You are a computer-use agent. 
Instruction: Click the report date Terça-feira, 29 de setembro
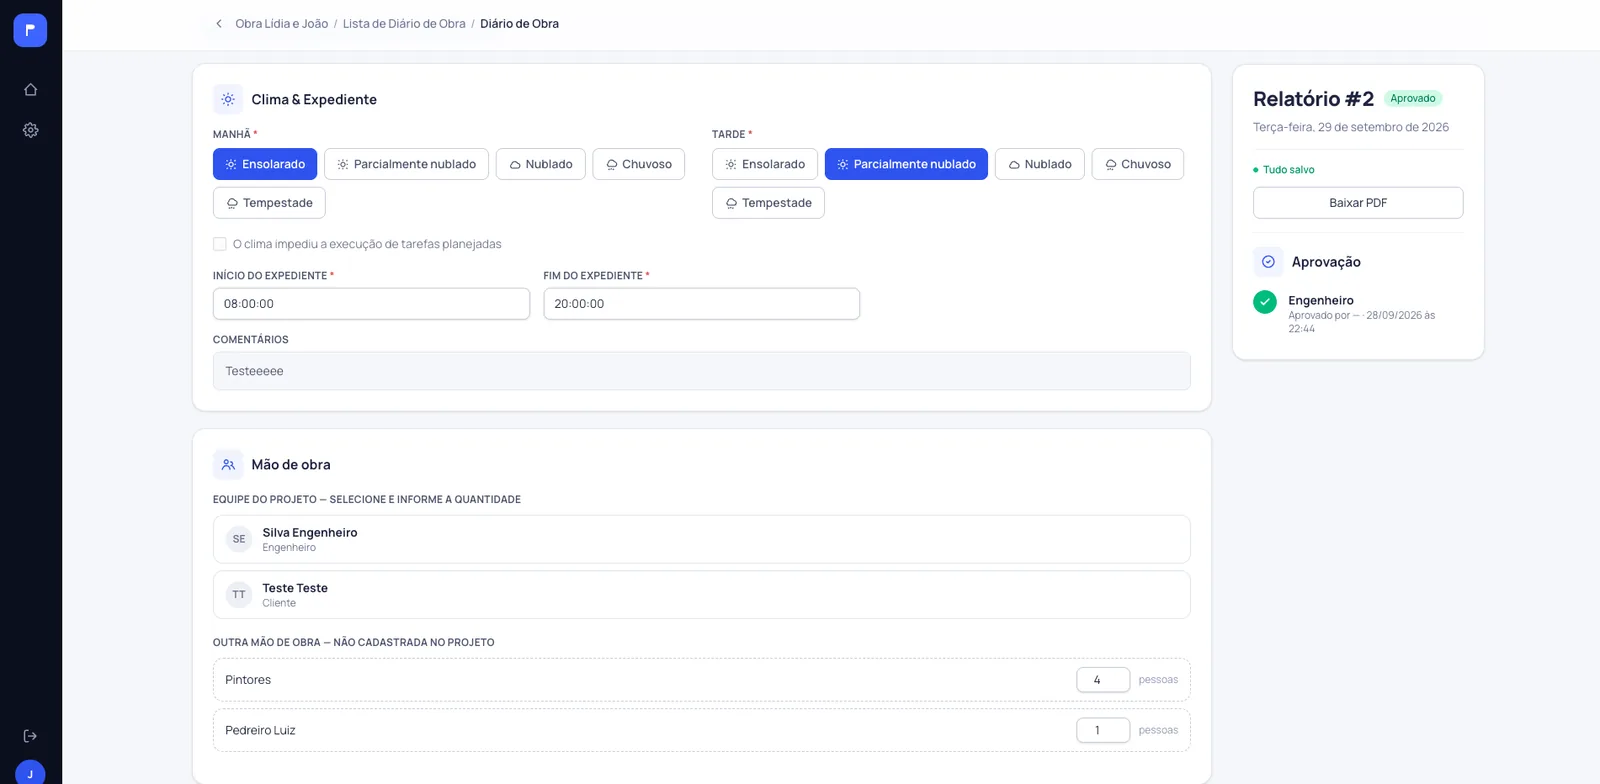pos(1351,127)
